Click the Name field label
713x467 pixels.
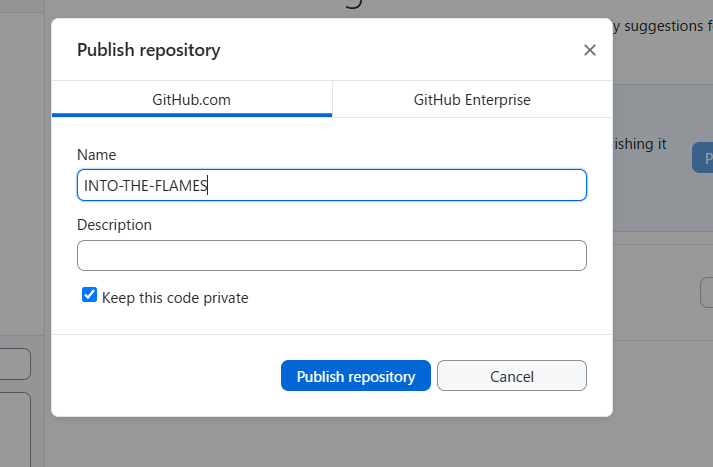pyautogui.click(x=96, y=155)
